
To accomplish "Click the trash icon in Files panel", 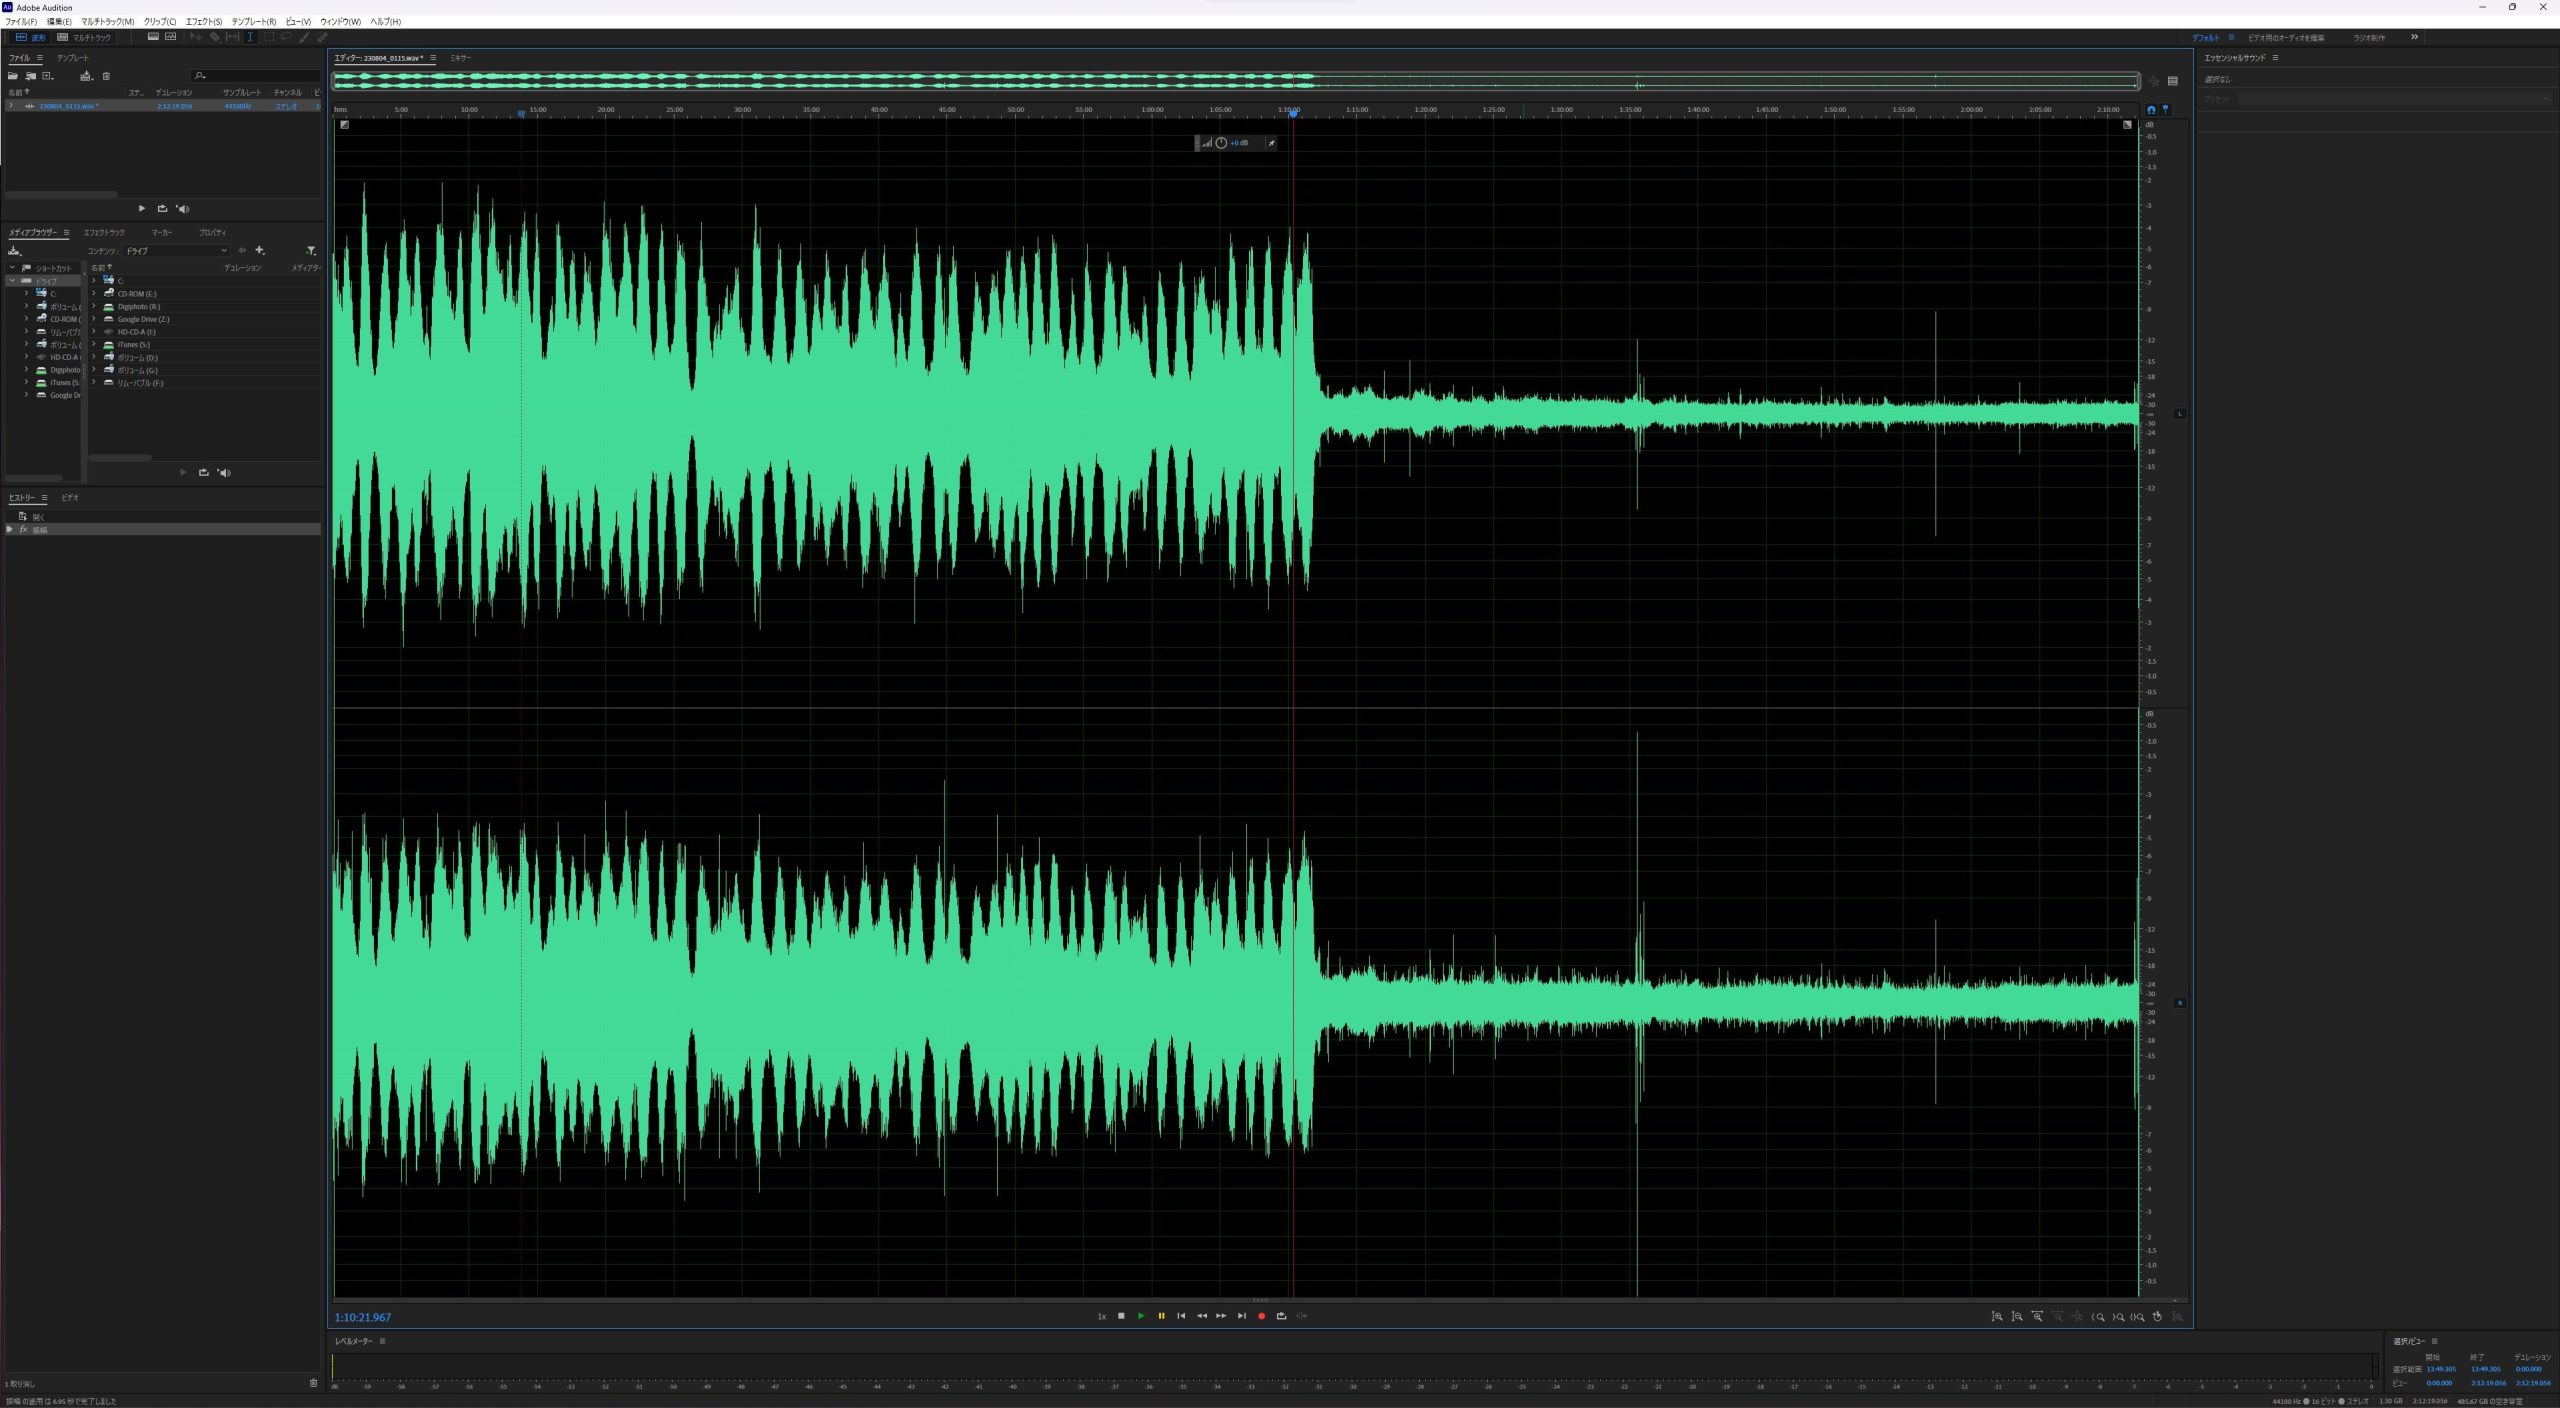I will coord(106,76).
